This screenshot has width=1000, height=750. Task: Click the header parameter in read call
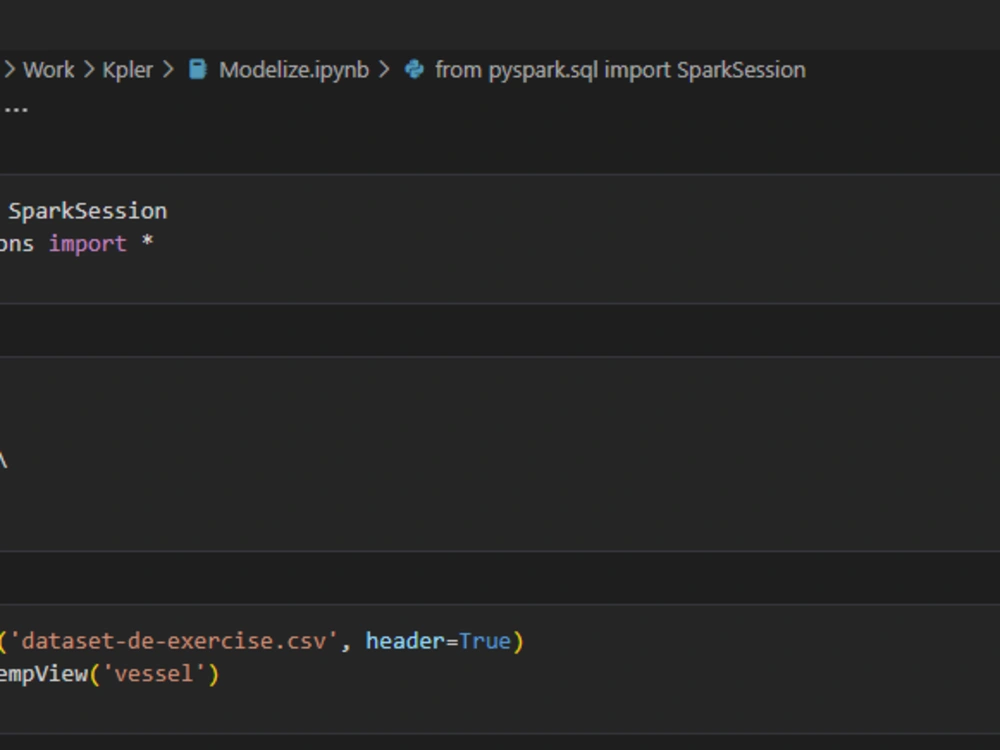click(405, 641)
